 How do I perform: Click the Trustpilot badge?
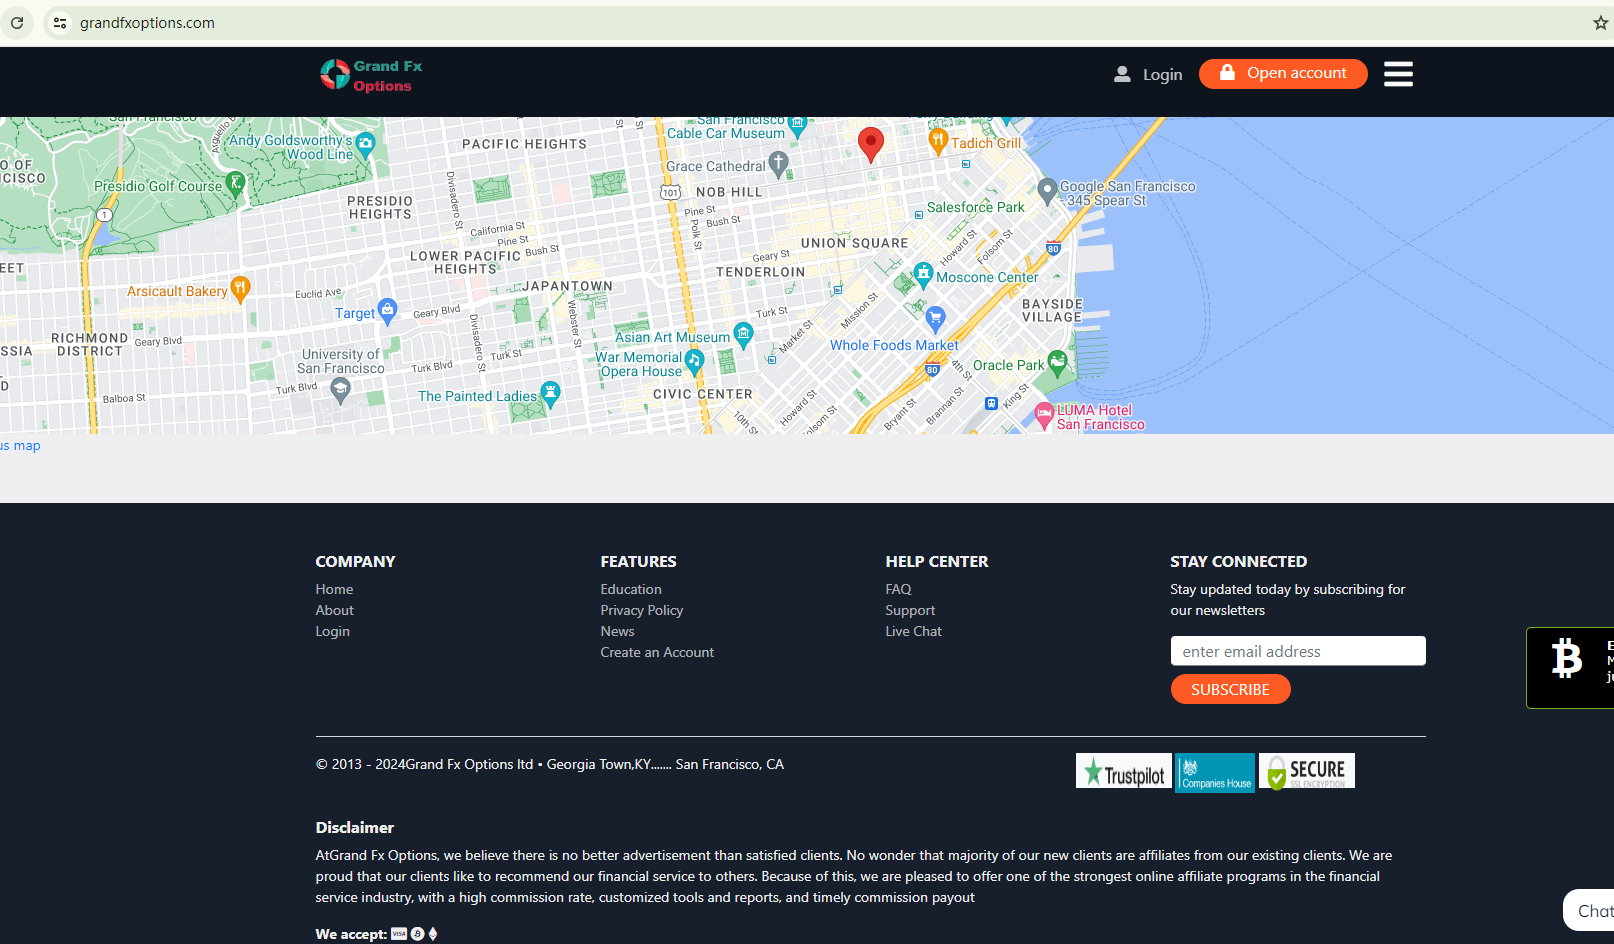[x=1123, y=771]
